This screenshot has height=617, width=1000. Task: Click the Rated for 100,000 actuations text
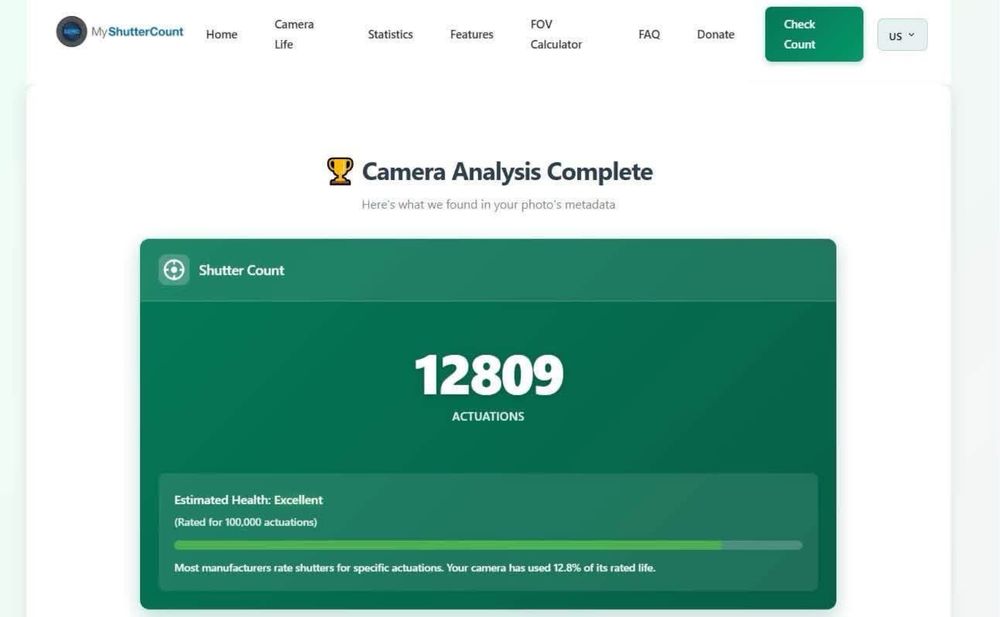click(x=246, y=522)
